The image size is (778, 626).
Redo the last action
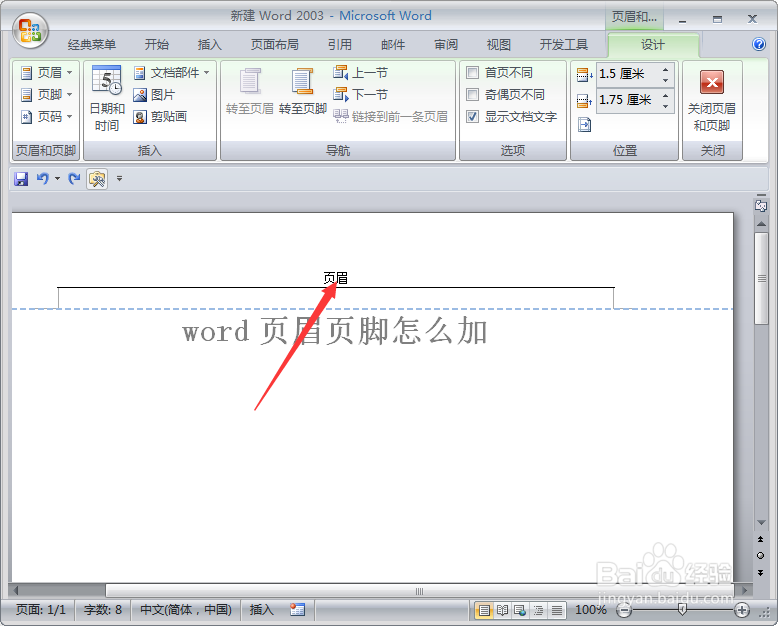click(x=74, y=179)
